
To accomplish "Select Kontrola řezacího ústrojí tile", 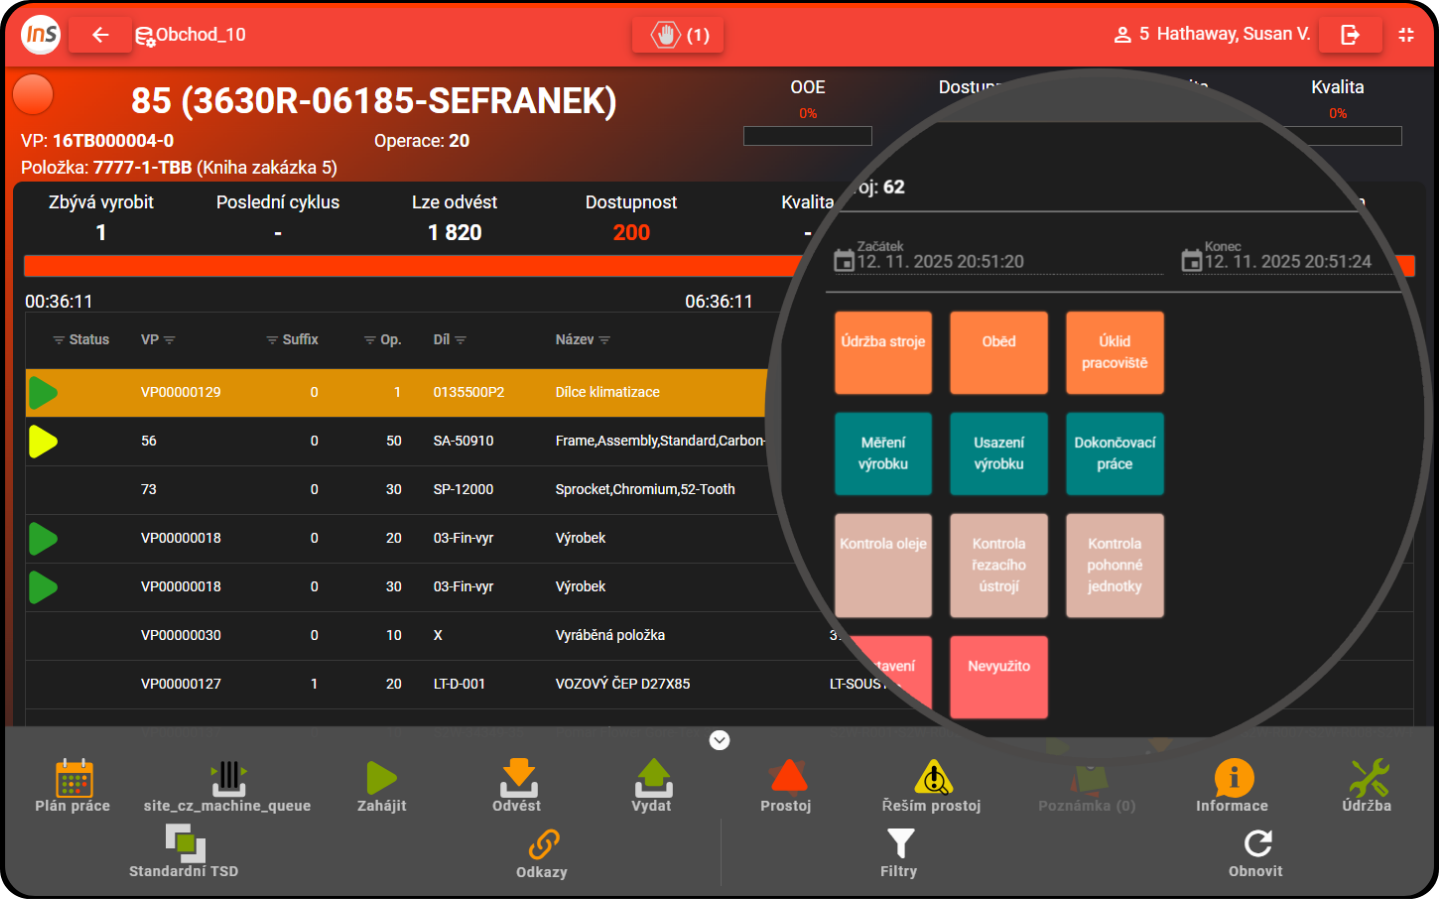I will click(999, 565).
